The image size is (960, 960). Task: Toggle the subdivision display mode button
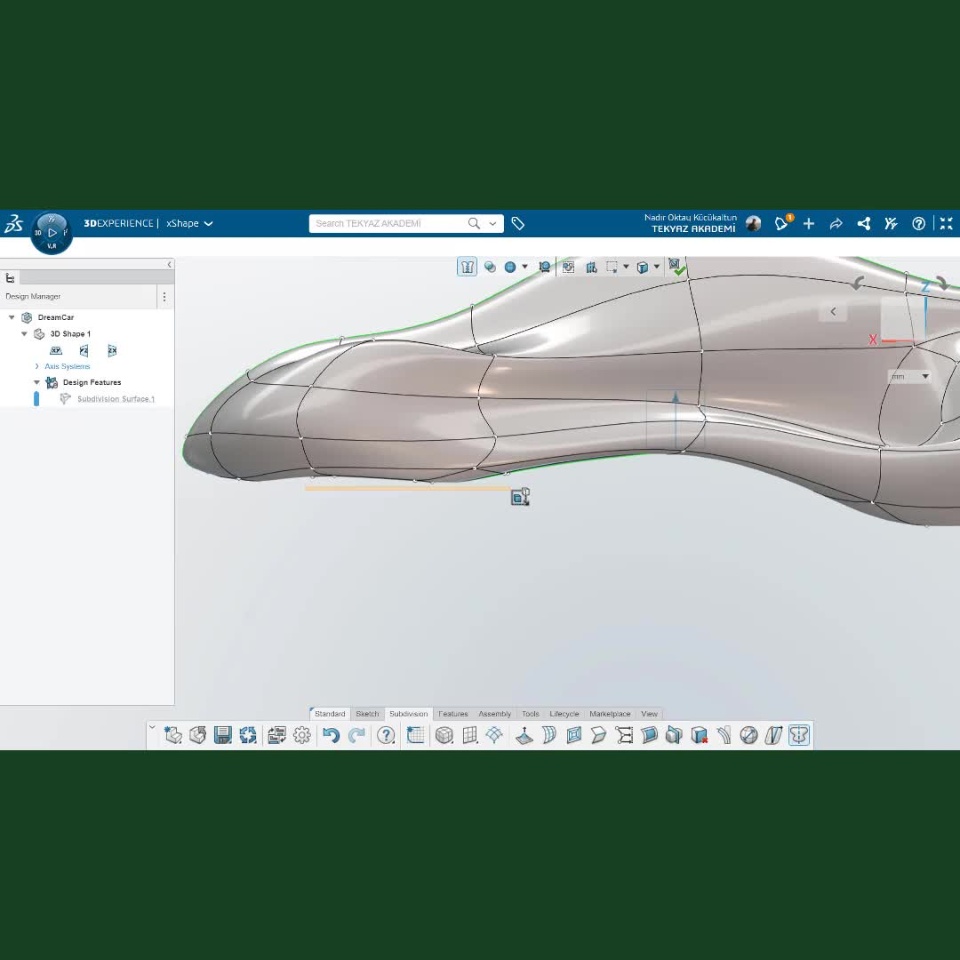point(467,267)
